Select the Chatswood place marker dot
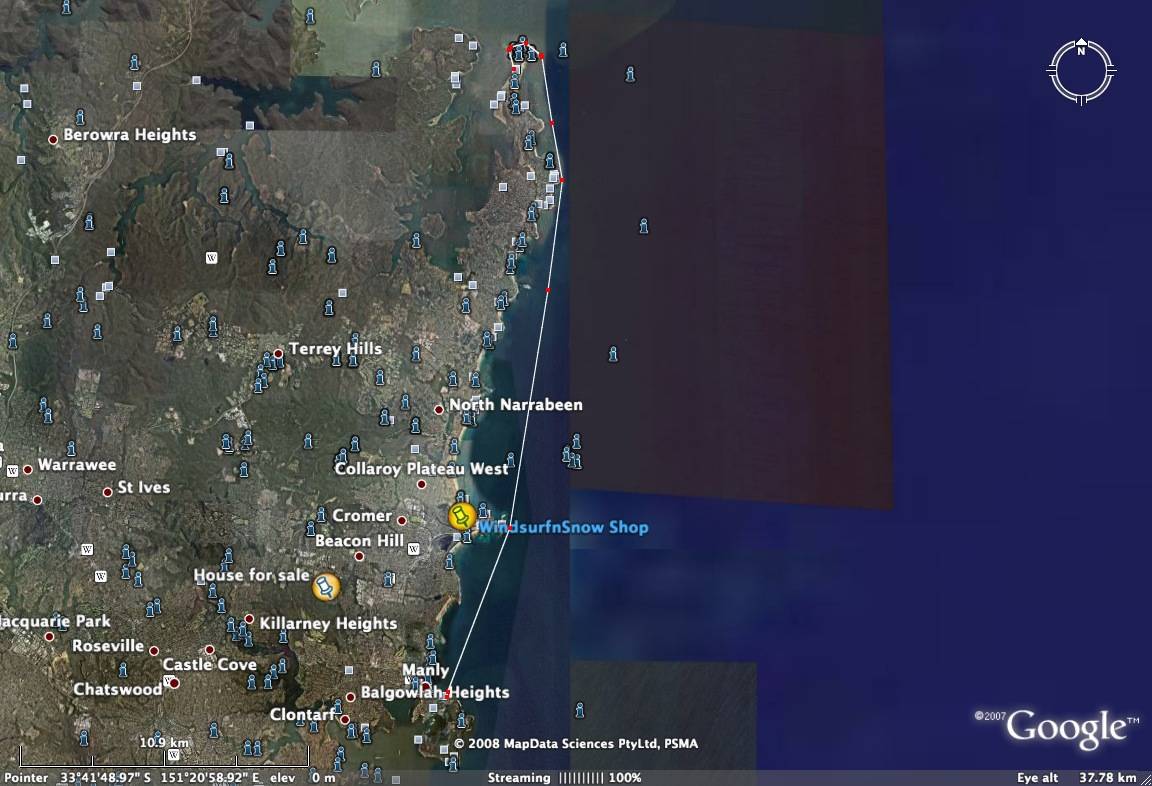The height and width of the screenshot is (786, 1152). coord(174,683)
